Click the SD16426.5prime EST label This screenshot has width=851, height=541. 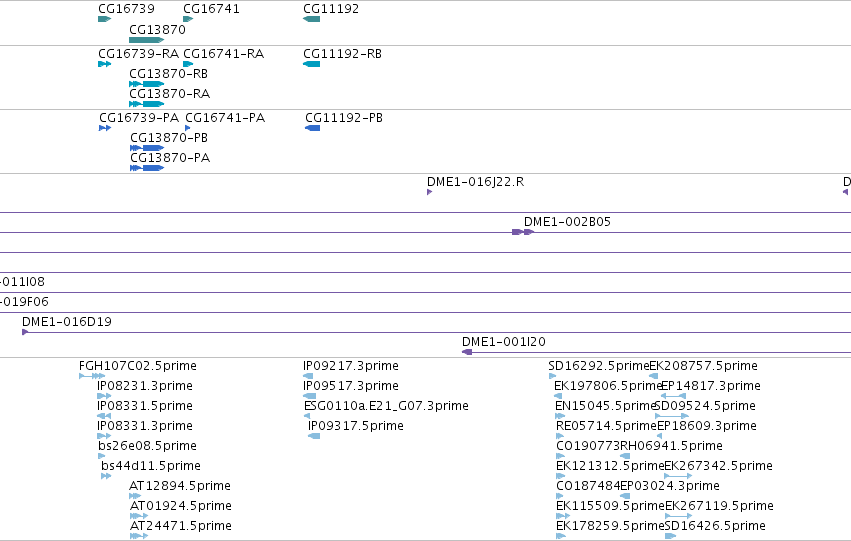pyautogui.click(x=715, y=526)
